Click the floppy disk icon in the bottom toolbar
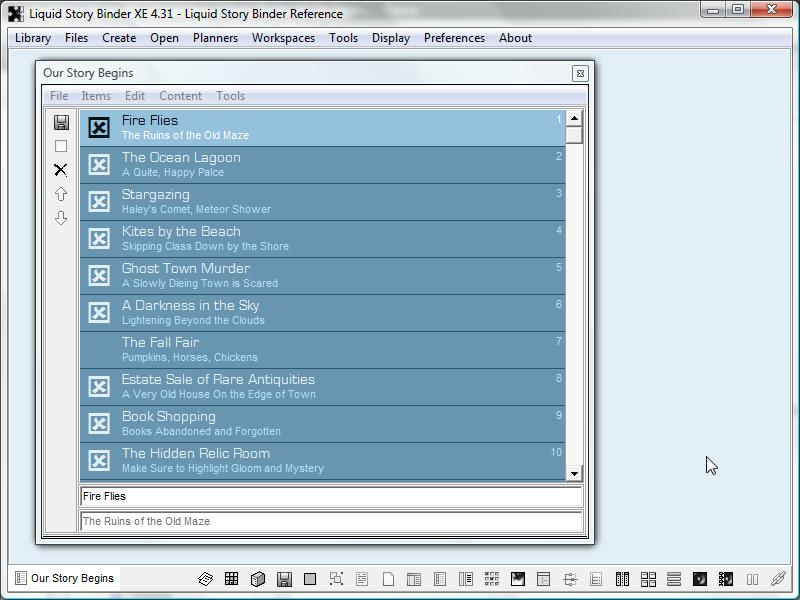The width and height of the screenshot is (800, 600). point(284,579)
